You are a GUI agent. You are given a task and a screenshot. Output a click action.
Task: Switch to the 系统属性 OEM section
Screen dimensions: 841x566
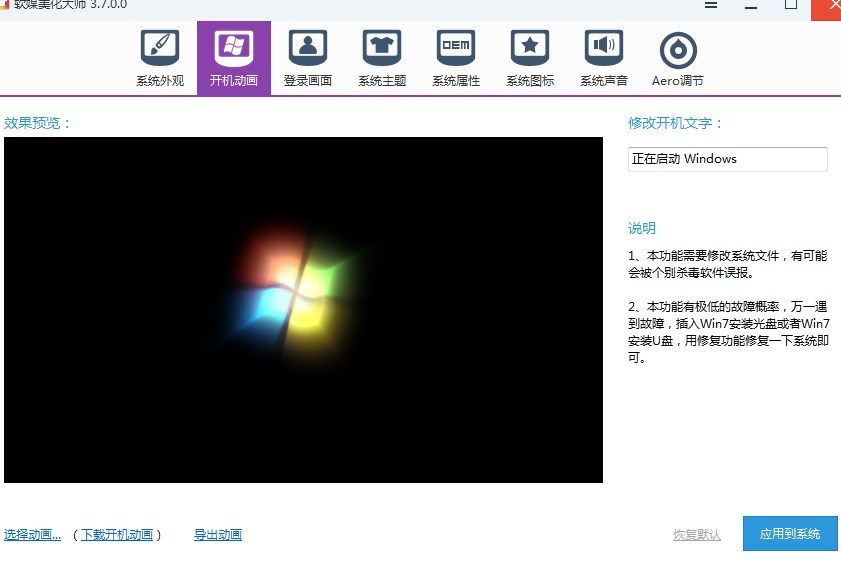pos(456,58)
